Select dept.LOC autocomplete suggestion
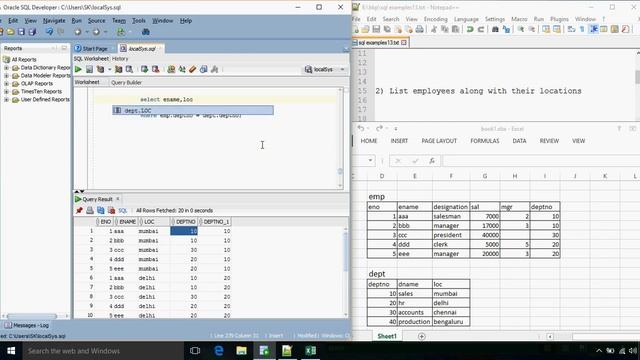Screen dimensions: 640x360 193,110
